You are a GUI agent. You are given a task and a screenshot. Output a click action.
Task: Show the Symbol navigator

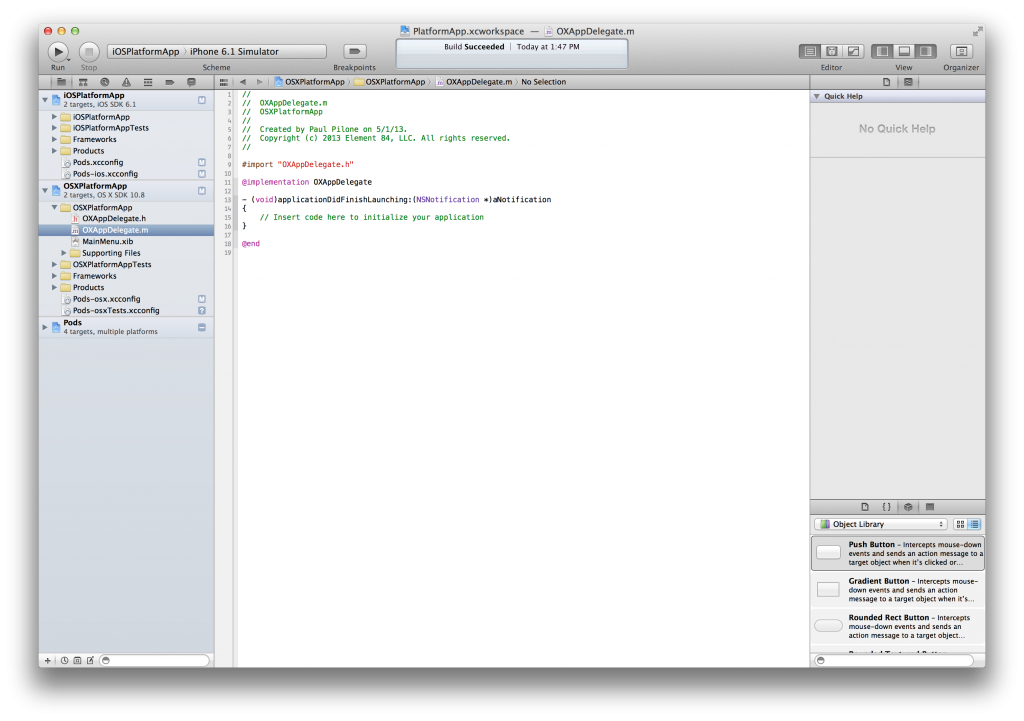83,82
